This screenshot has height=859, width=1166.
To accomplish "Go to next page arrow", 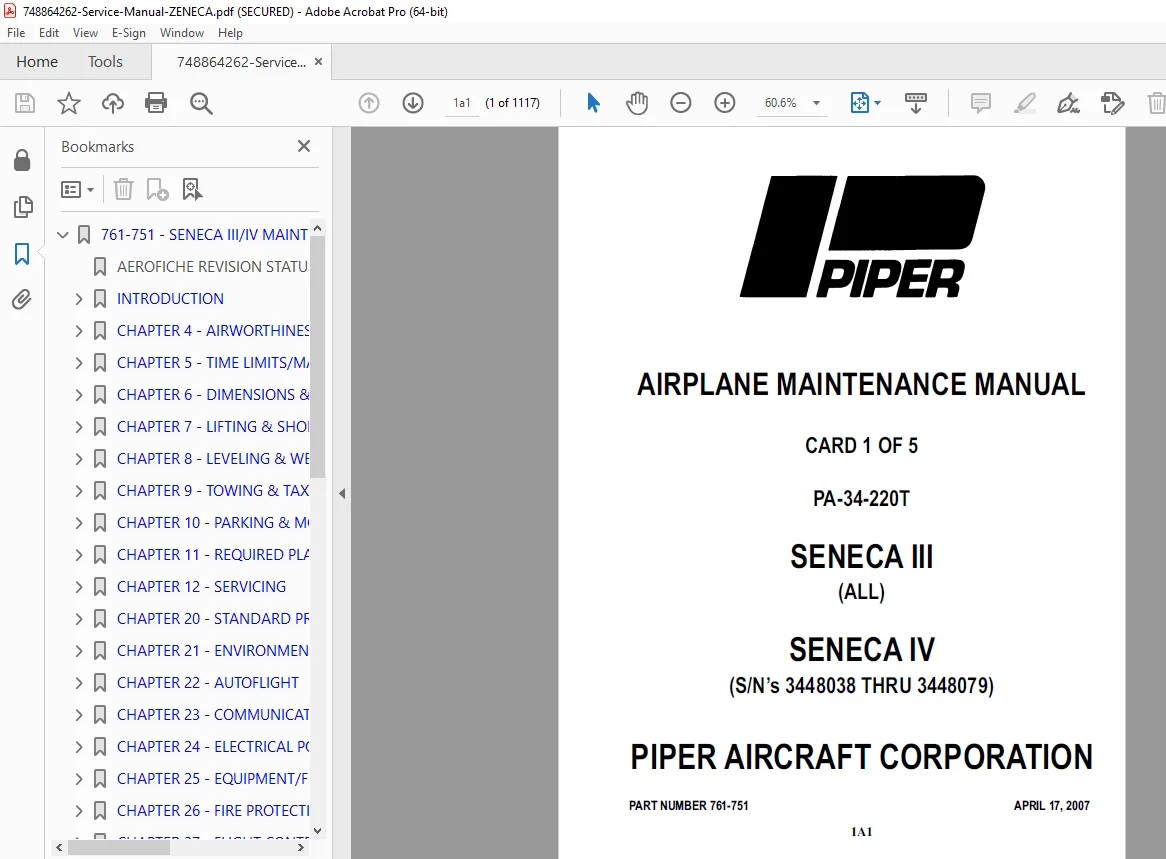I will [x=413, y=103].
